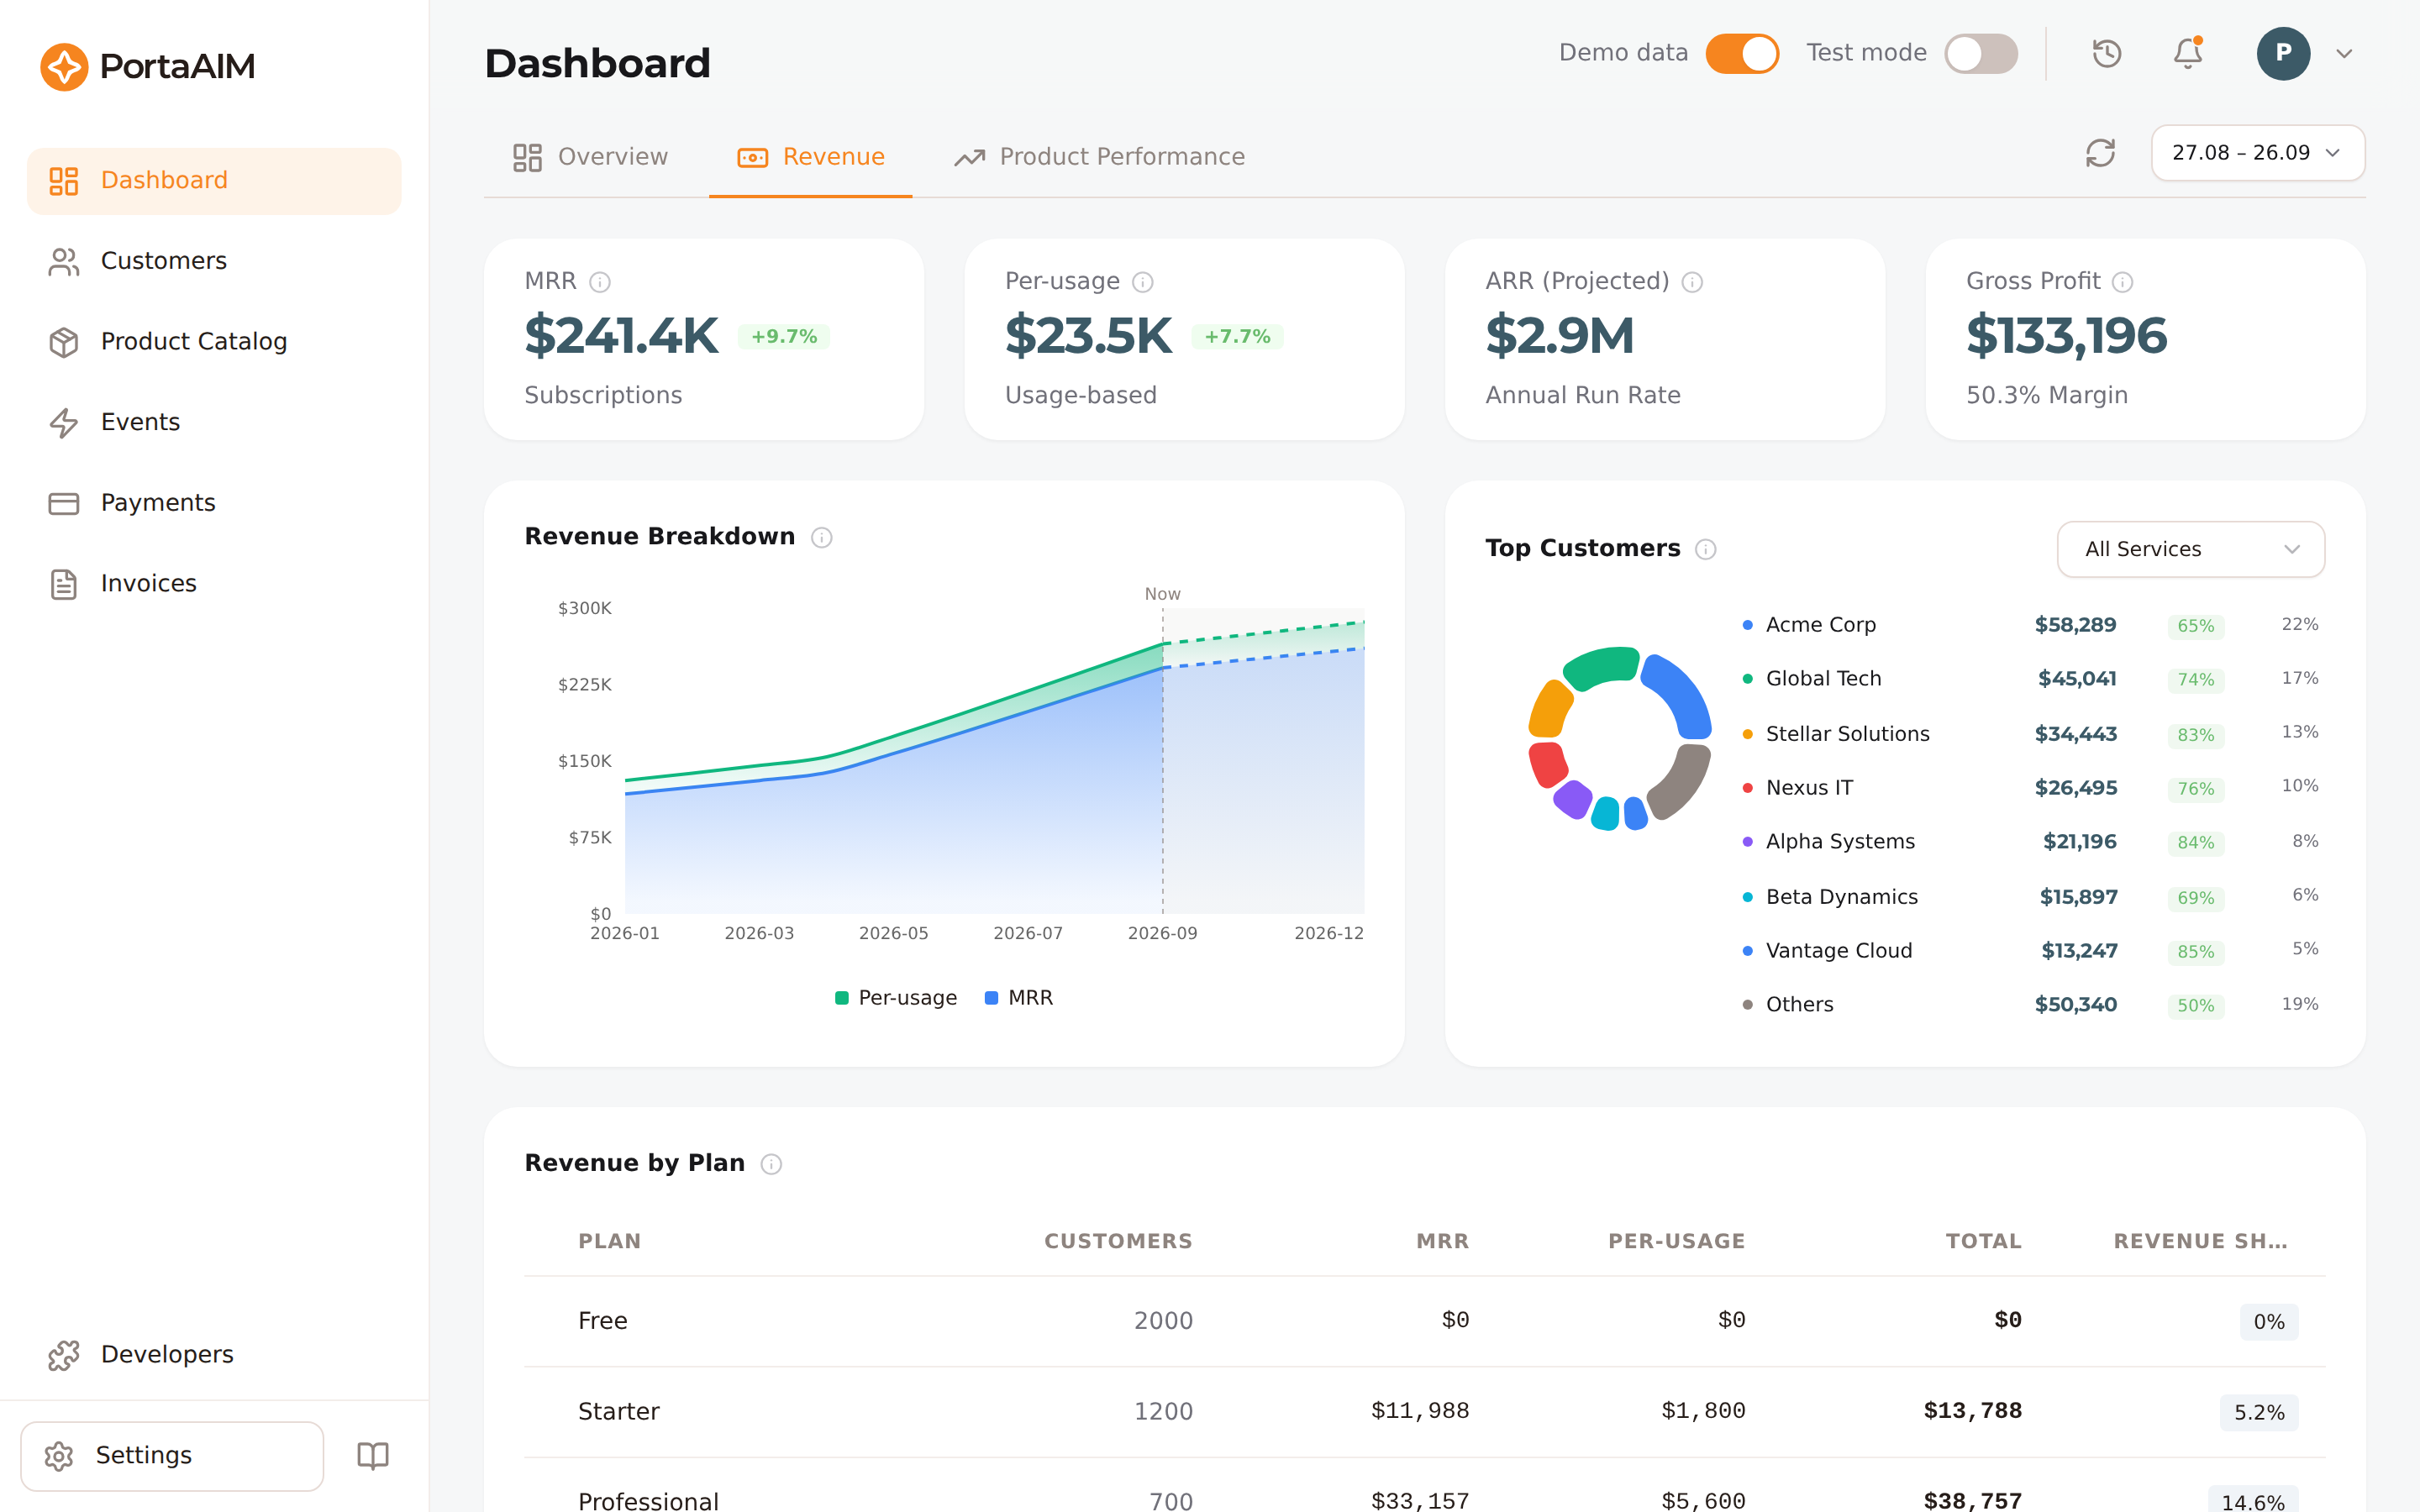
Task: Click the red Nexus IT donut segment
Action: click(1548, 765)
